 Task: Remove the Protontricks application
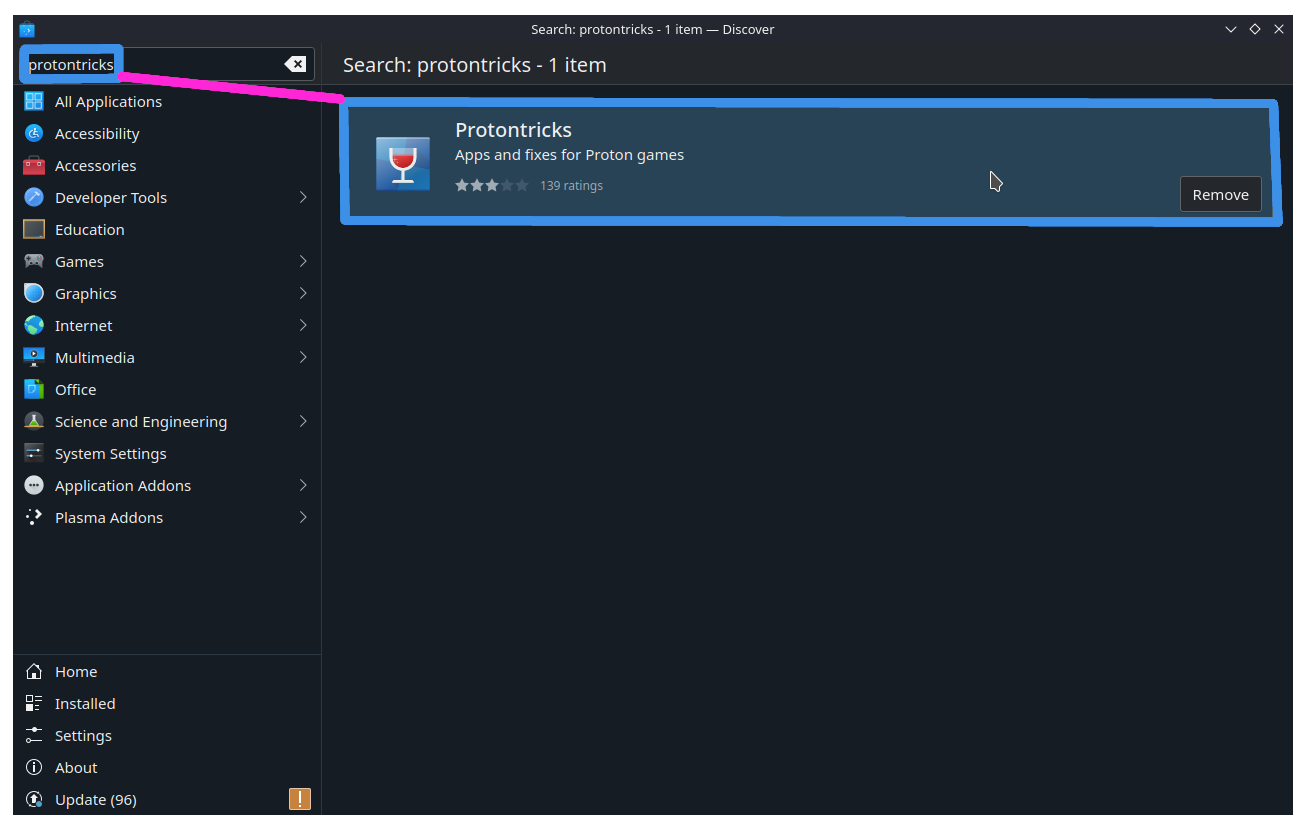(x=1220, y=194)
